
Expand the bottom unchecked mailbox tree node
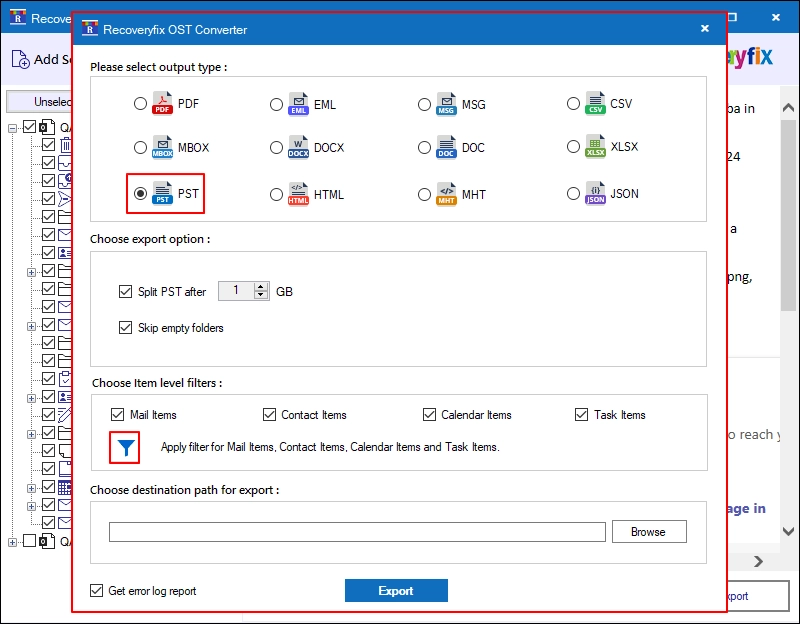pyautogui.click(x=12, y=542)
